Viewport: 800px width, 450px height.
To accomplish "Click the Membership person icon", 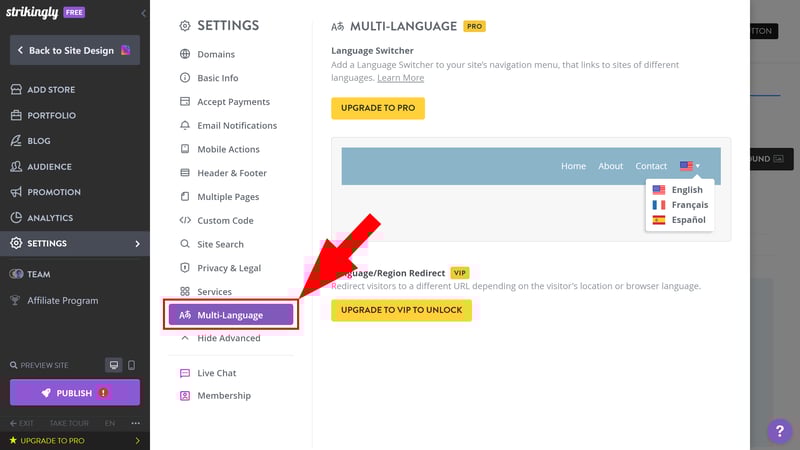I will [x=185, y=395].
